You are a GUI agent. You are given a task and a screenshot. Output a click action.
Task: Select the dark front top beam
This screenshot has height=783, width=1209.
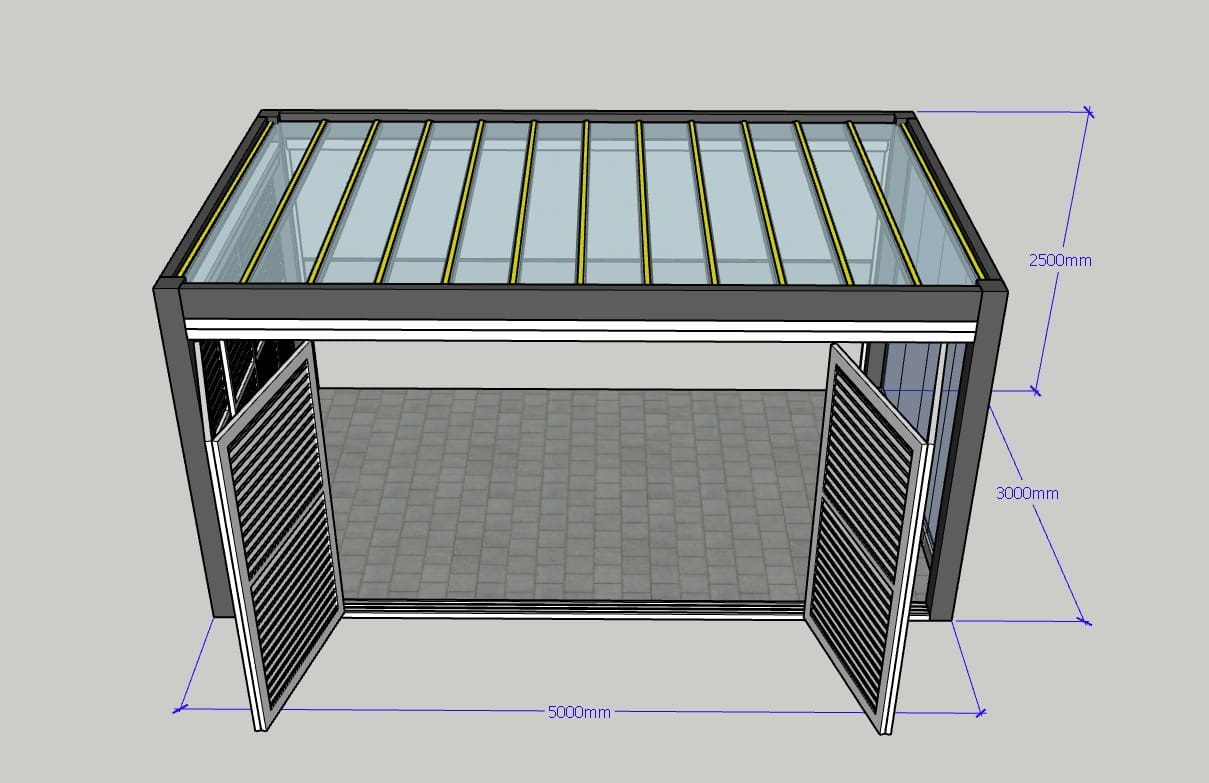[x=580, y=303]
